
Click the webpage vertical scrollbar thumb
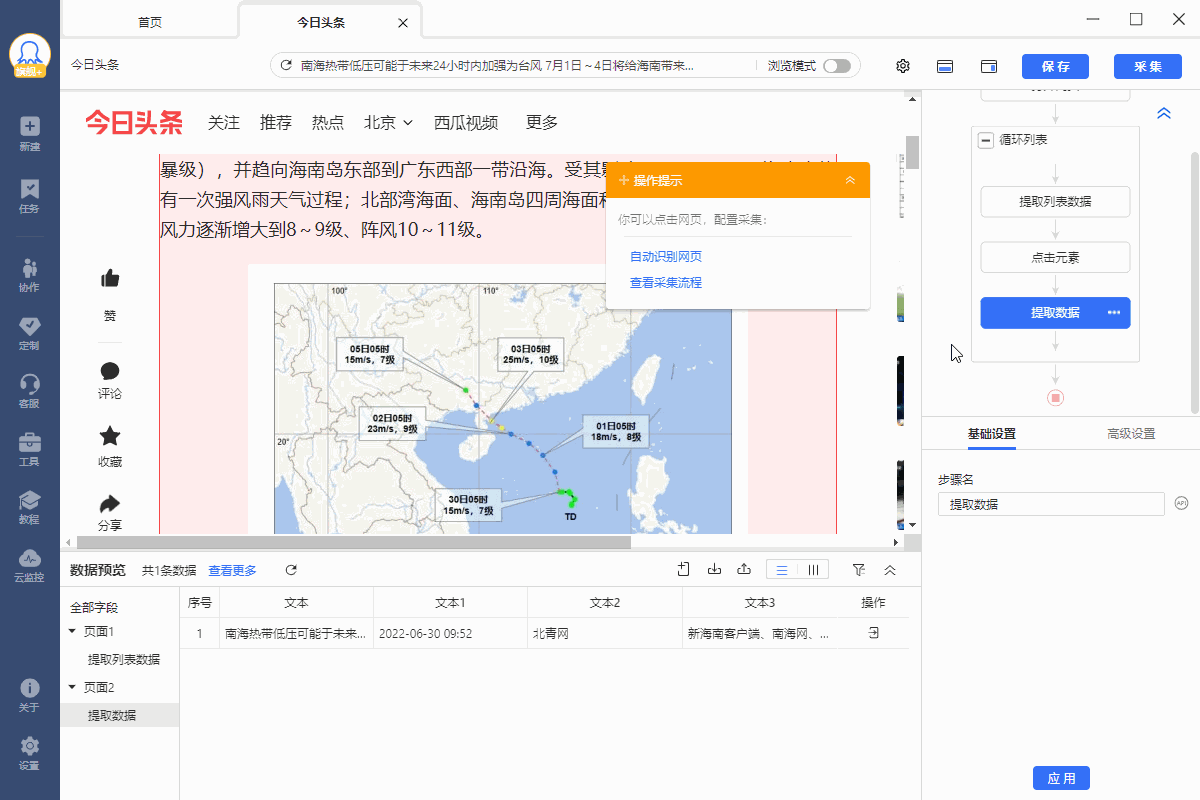[913, 153]
